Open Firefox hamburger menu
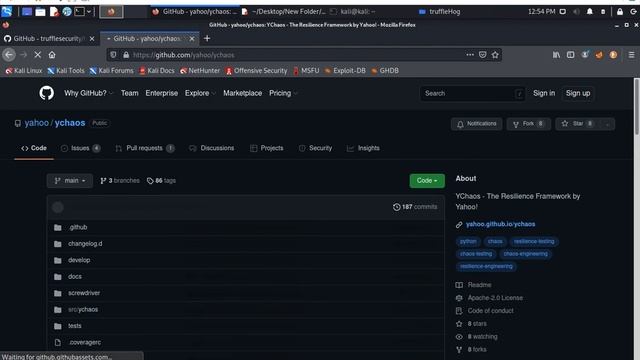This screenshot has width=640, height=360. (x=631, y=55)
